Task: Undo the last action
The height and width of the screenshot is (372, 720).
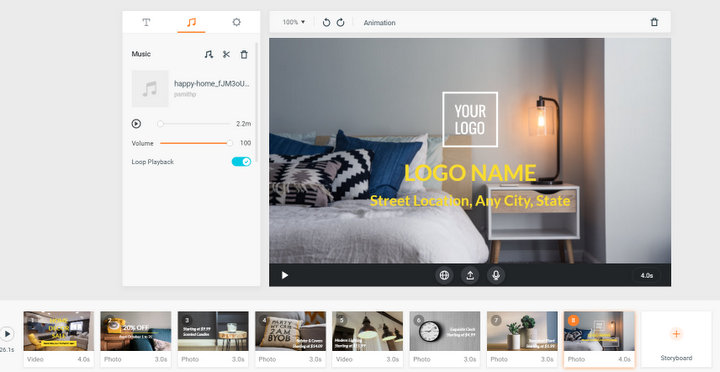Action: pos(326,23)
